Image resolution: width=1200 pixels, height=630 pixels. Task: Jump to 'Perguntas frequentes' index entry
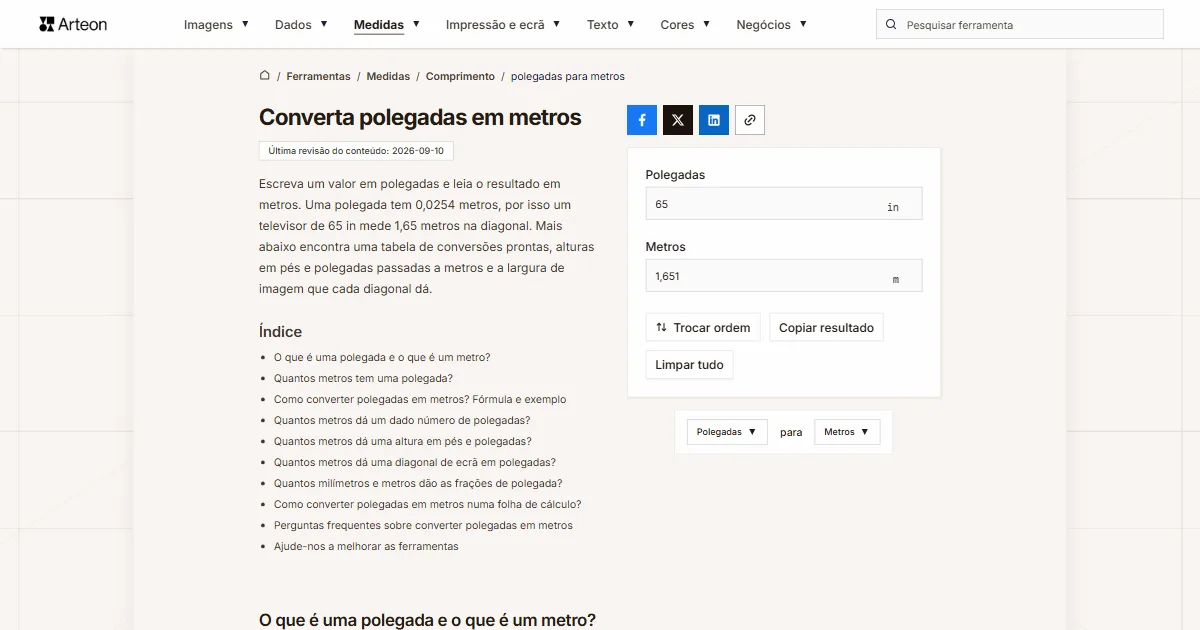click(x=423, y=525)
